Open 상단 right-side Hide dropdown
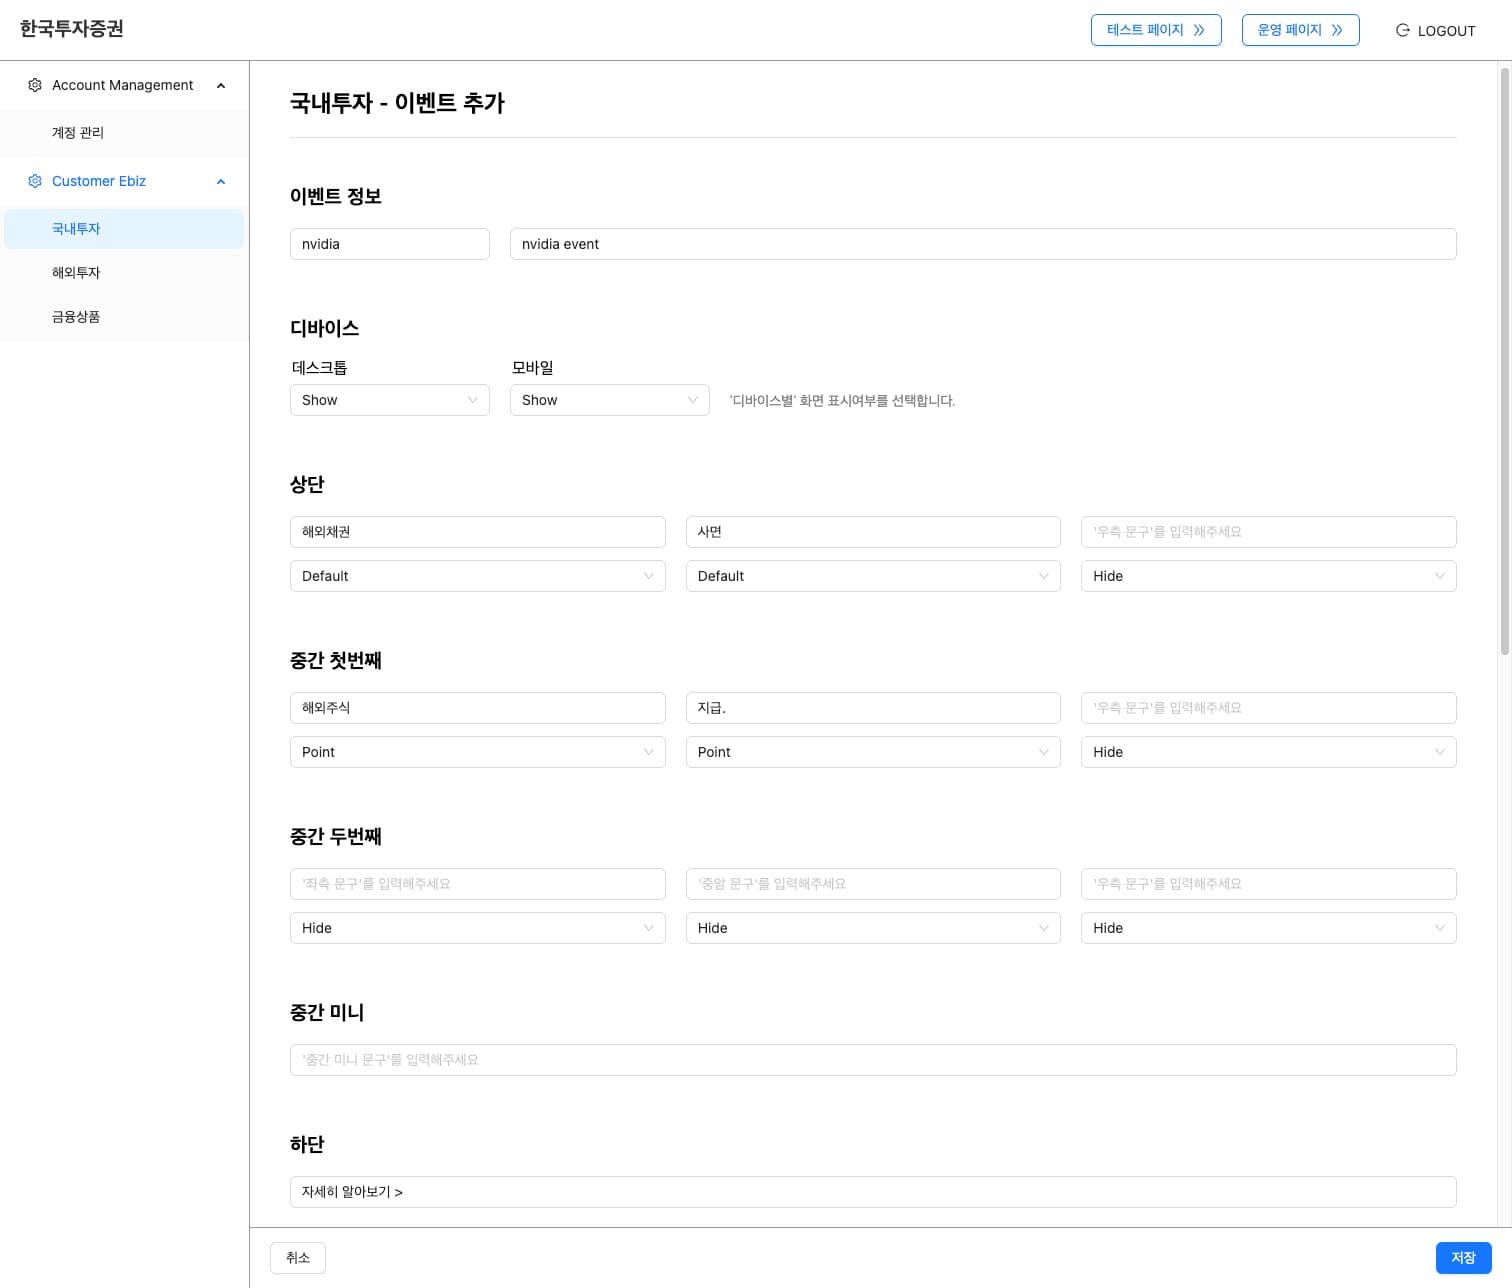Screen dimensions: 1512x1288 point(1267,576)
